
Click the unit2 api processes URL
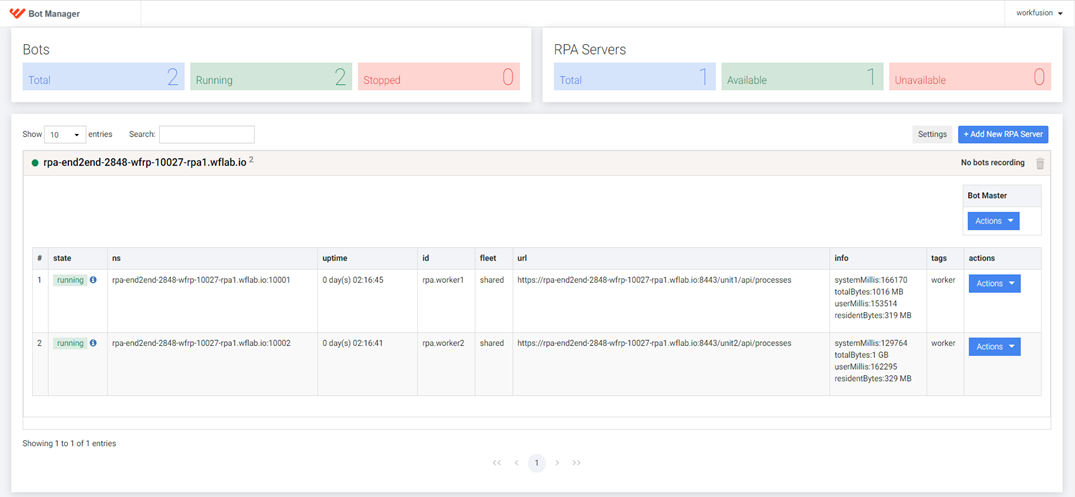(x=655, y=343)
